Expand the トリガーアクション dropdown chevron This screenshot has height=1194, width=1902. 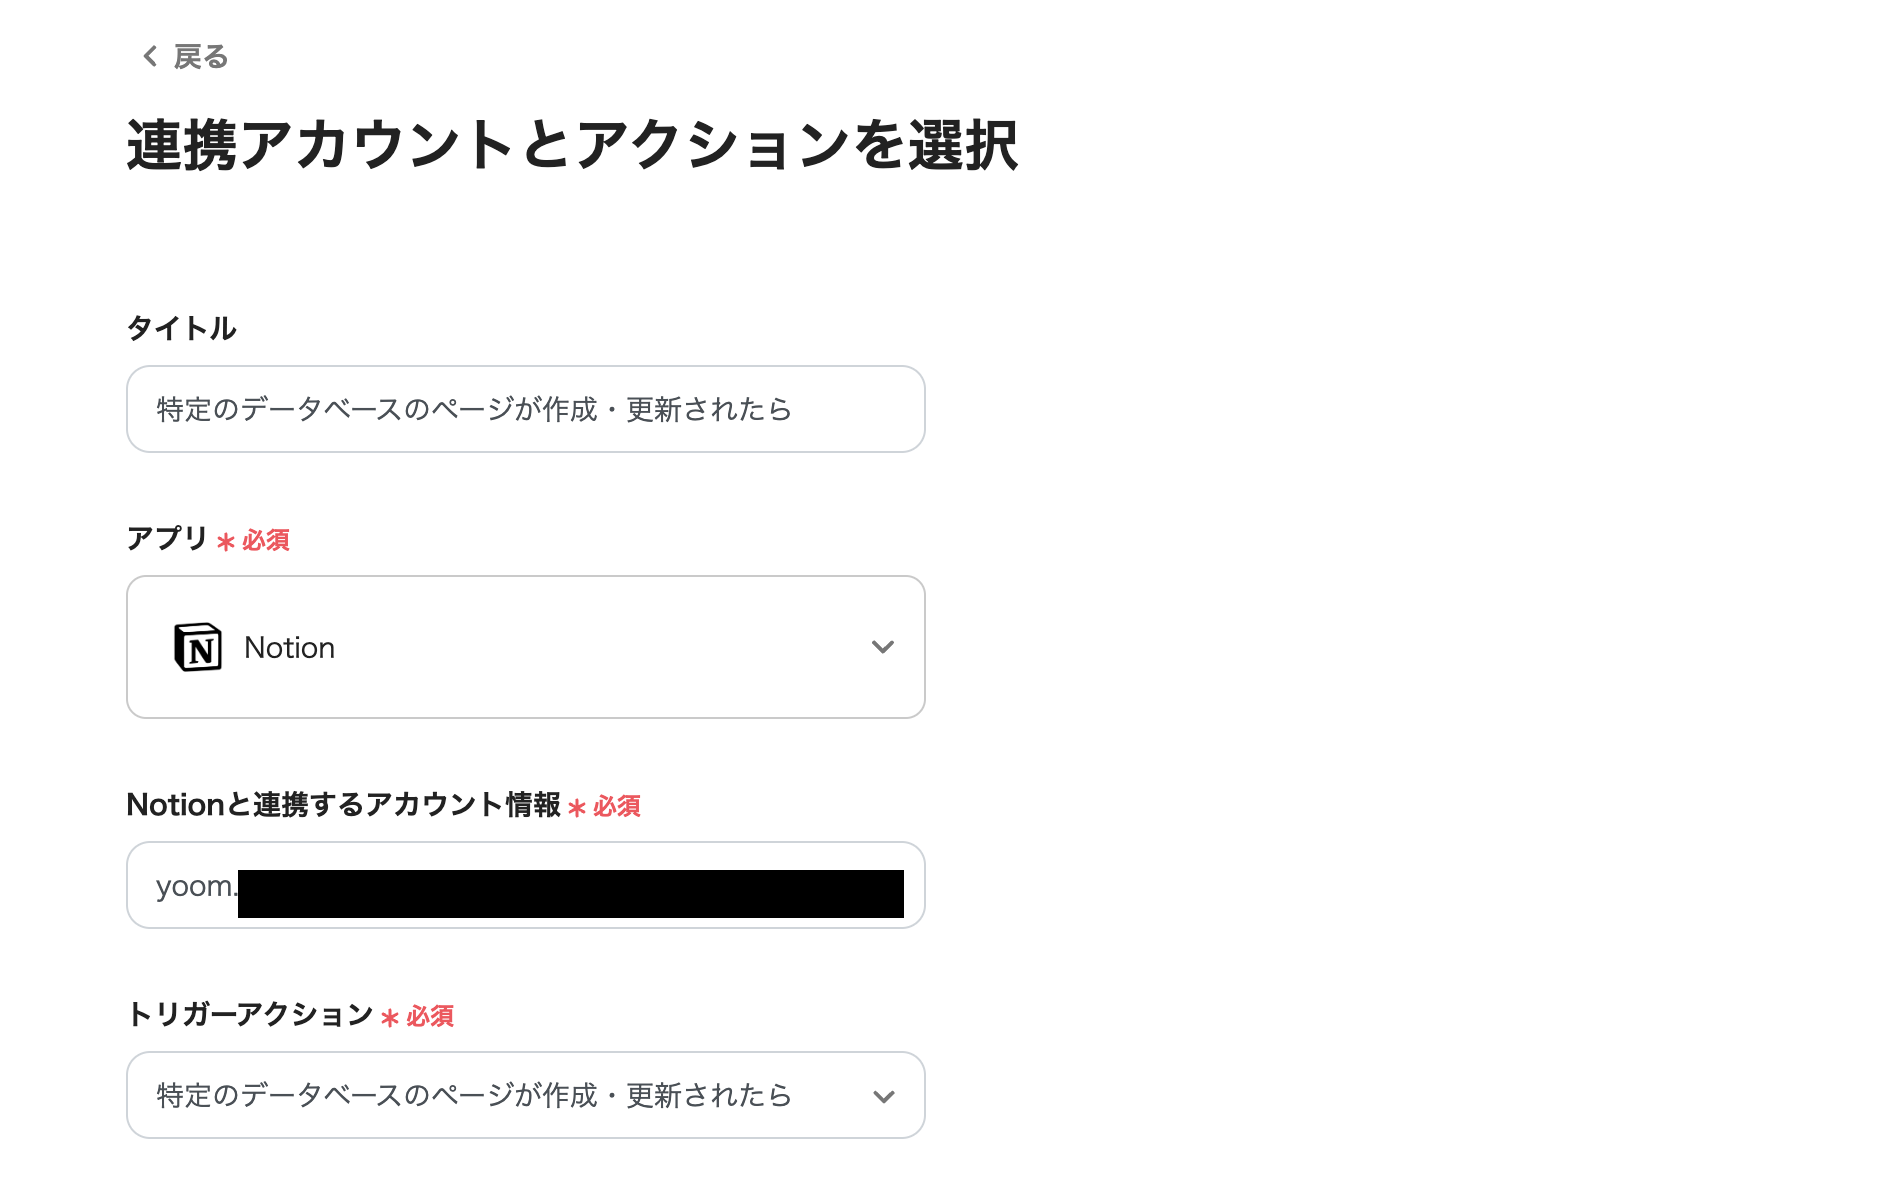(x=883, y=1095)
